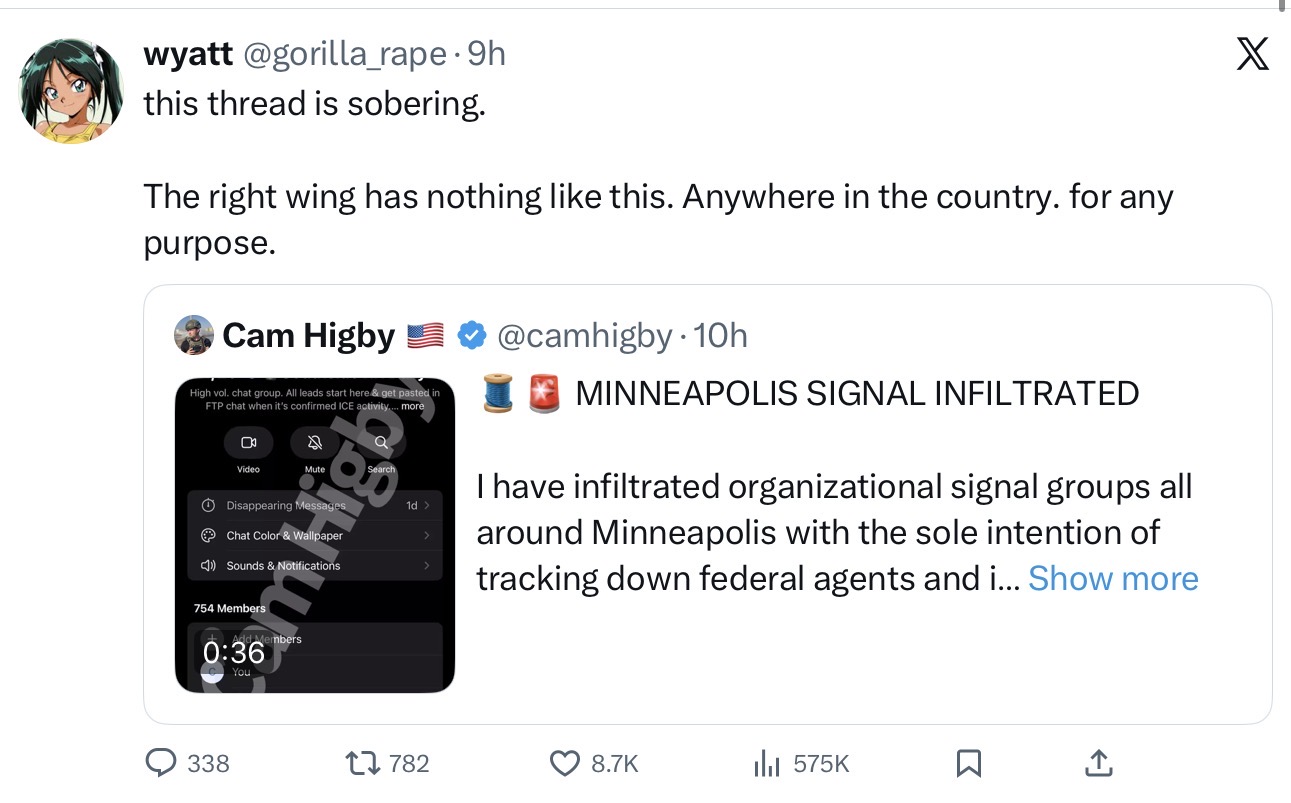Screen dimensions: 1291x803
Task: Open the quoted tweet's 10h timestamp
Action: click(x=720, y=336)
